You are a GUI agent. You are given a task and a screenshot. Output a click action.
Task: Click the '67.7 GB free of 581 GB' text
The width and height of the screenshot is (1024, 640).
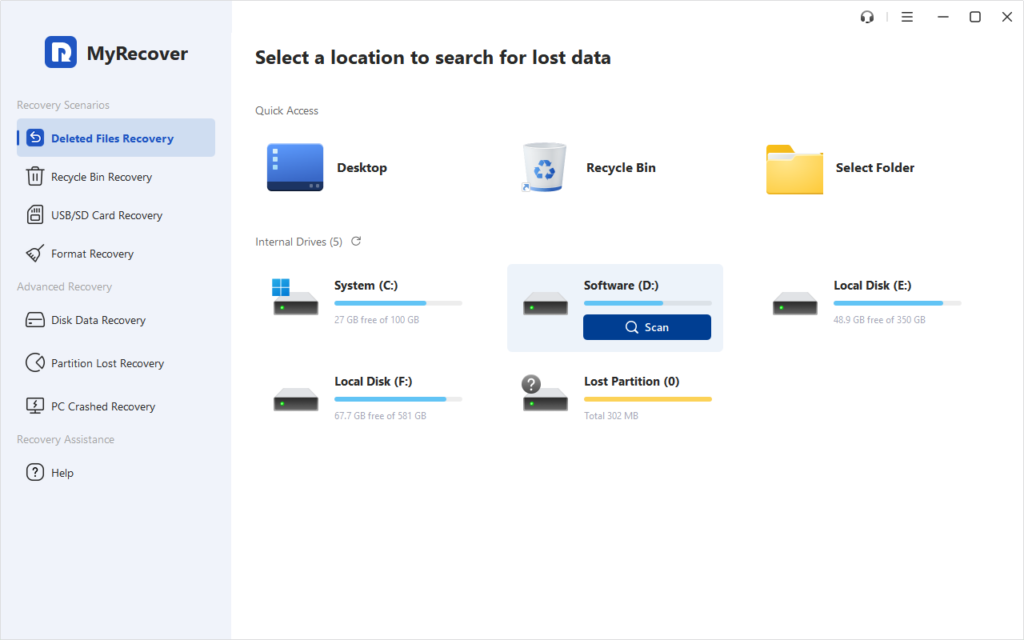coord(380,416)
